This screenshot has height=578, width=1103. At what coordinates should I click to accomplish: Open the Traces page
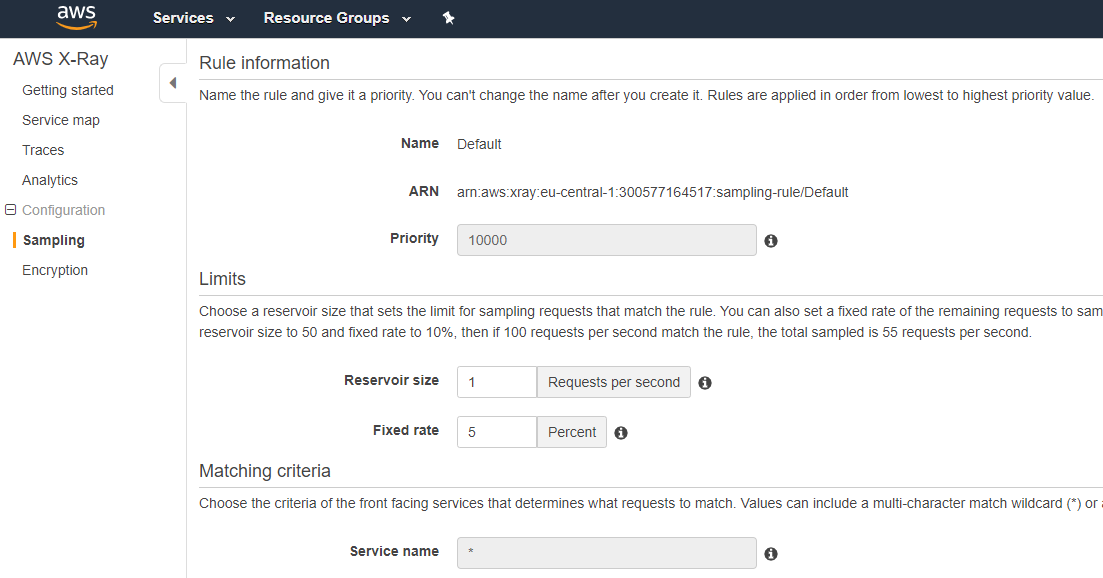[x=42, y=150]
